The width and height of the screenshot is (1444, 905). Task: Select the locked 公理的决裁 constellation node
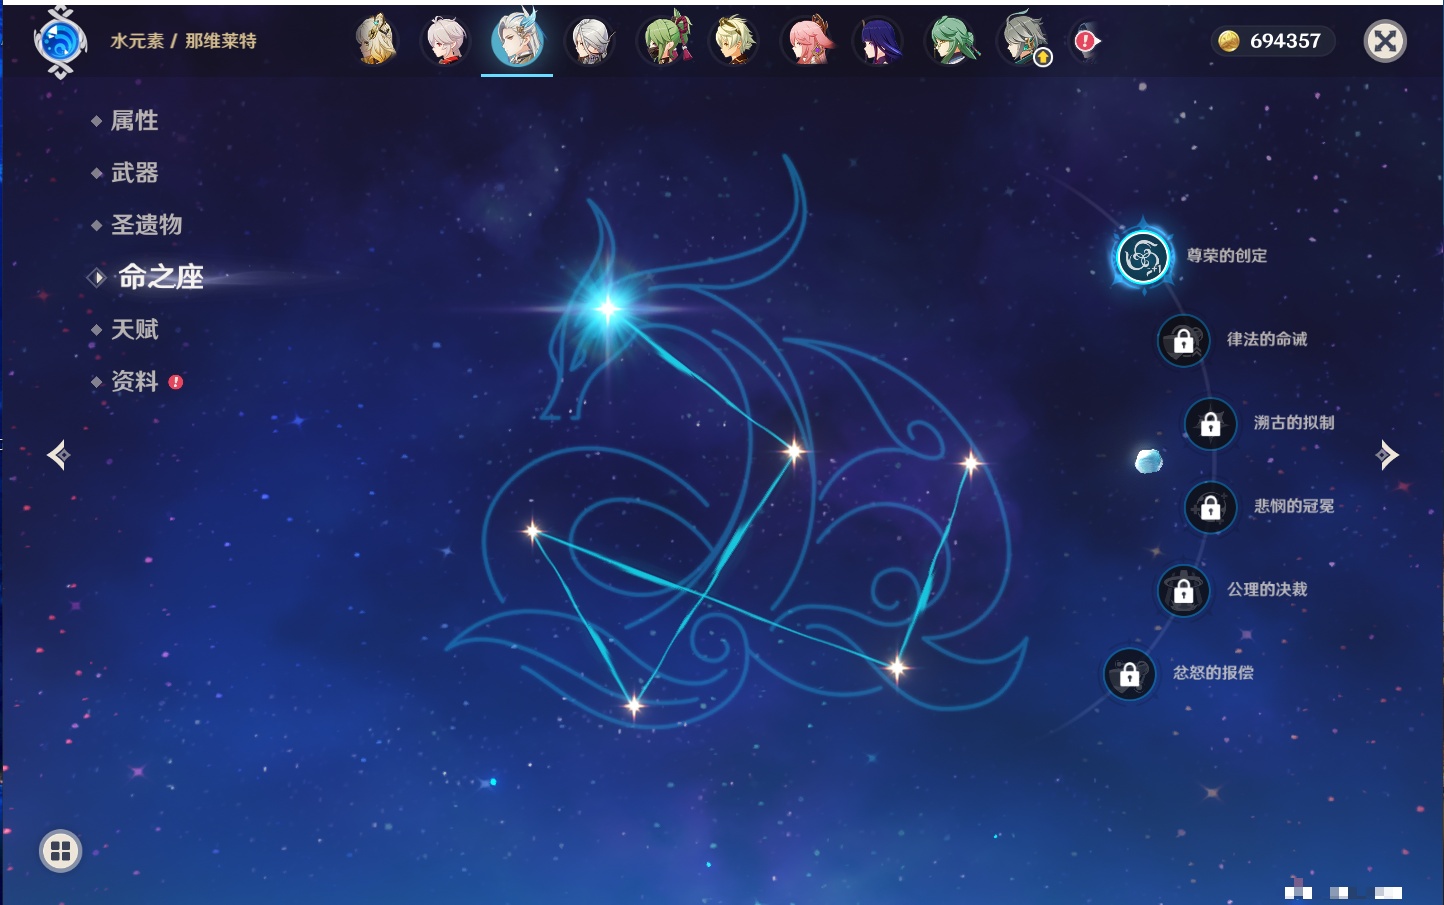[1183, 590]
